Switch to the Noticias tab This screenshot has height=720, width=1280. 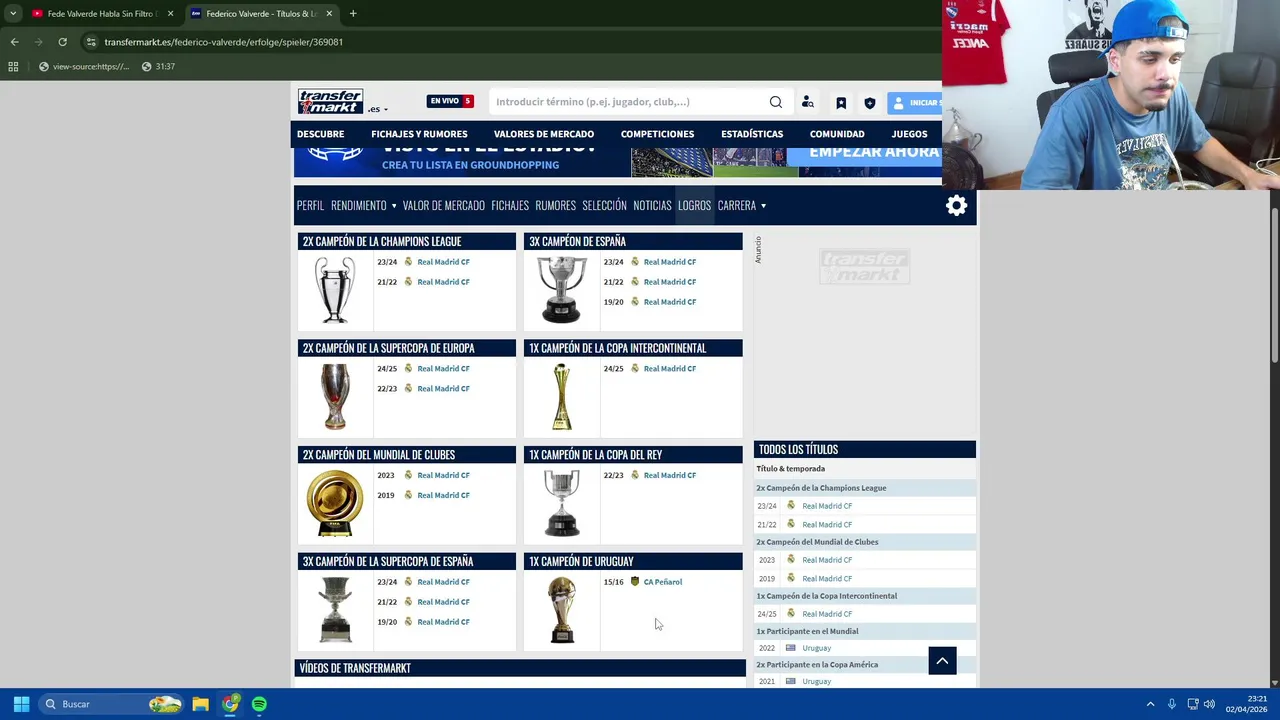(652, 206)
